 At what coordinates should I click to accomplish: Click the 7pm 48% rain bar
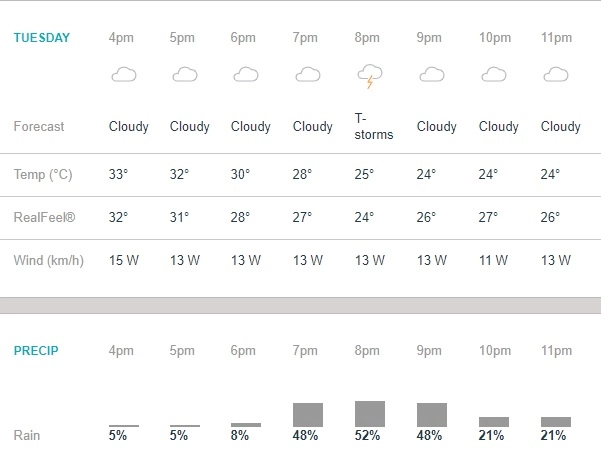click(308, 415)
